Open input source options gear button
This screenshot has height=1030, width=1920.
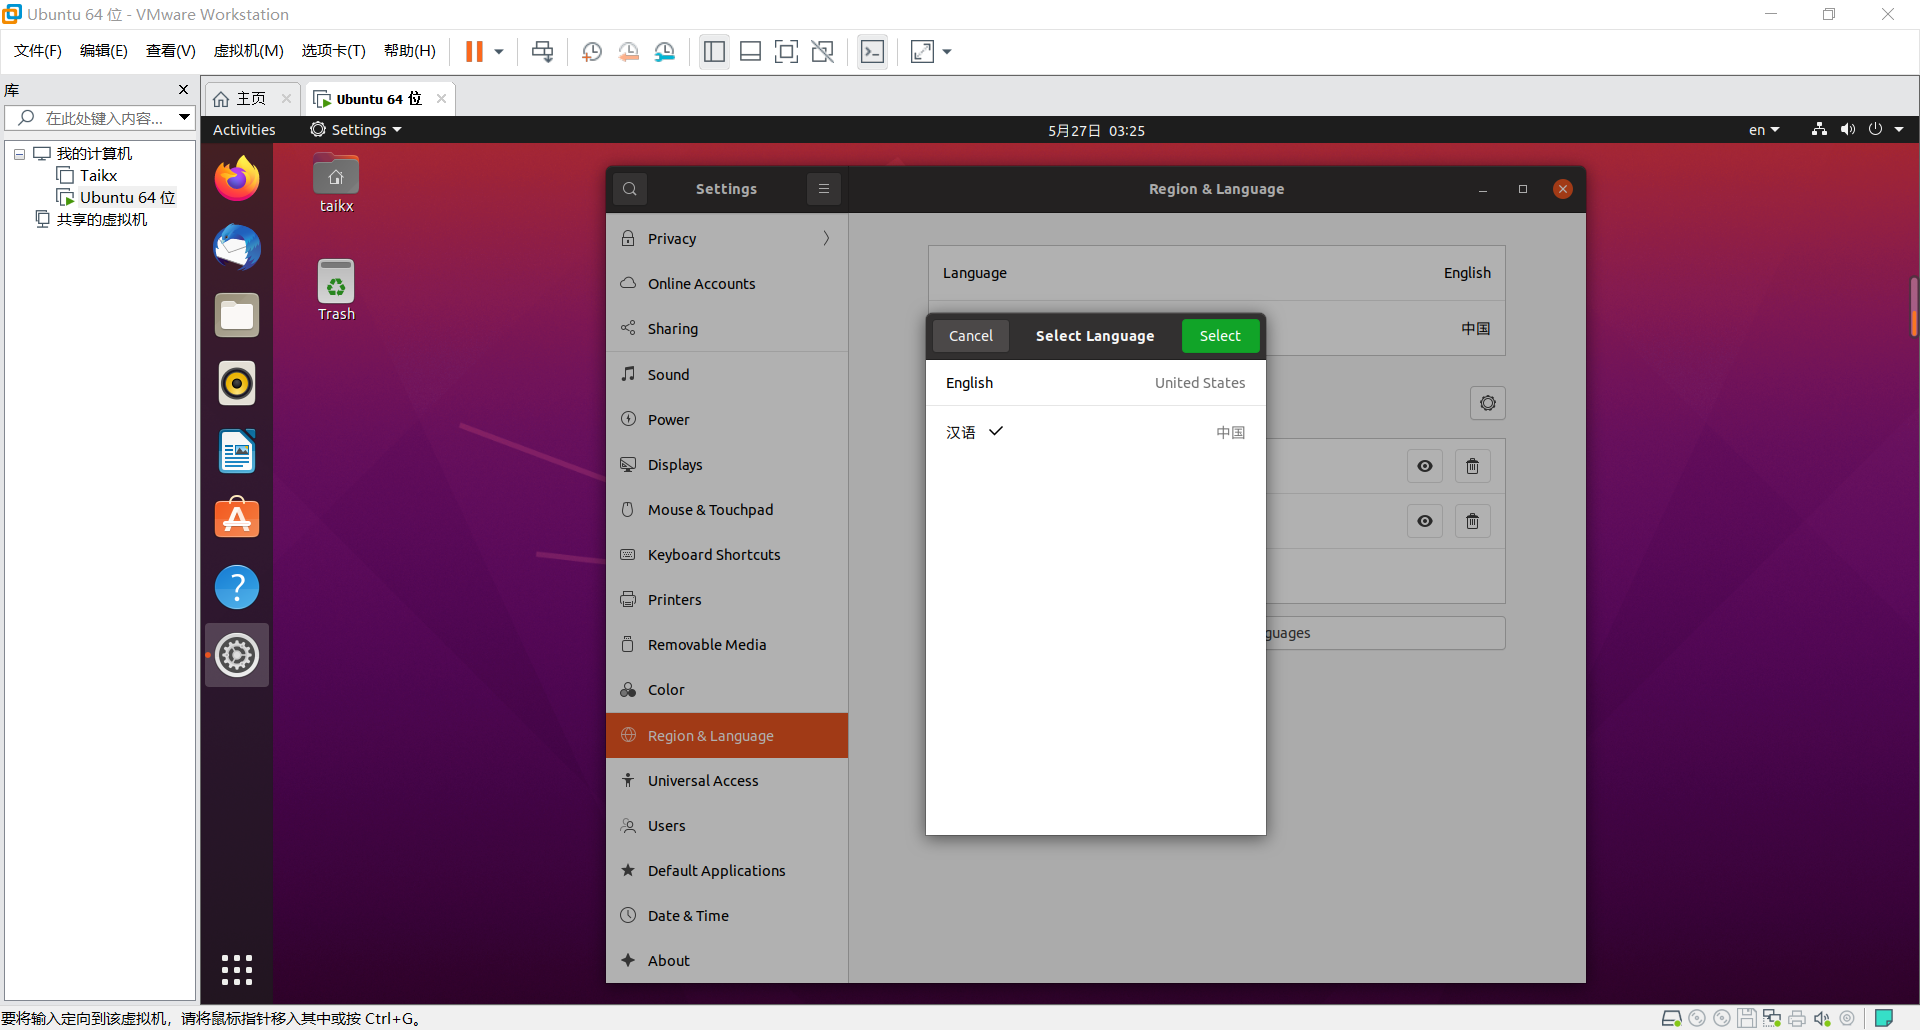[1488, 403]
